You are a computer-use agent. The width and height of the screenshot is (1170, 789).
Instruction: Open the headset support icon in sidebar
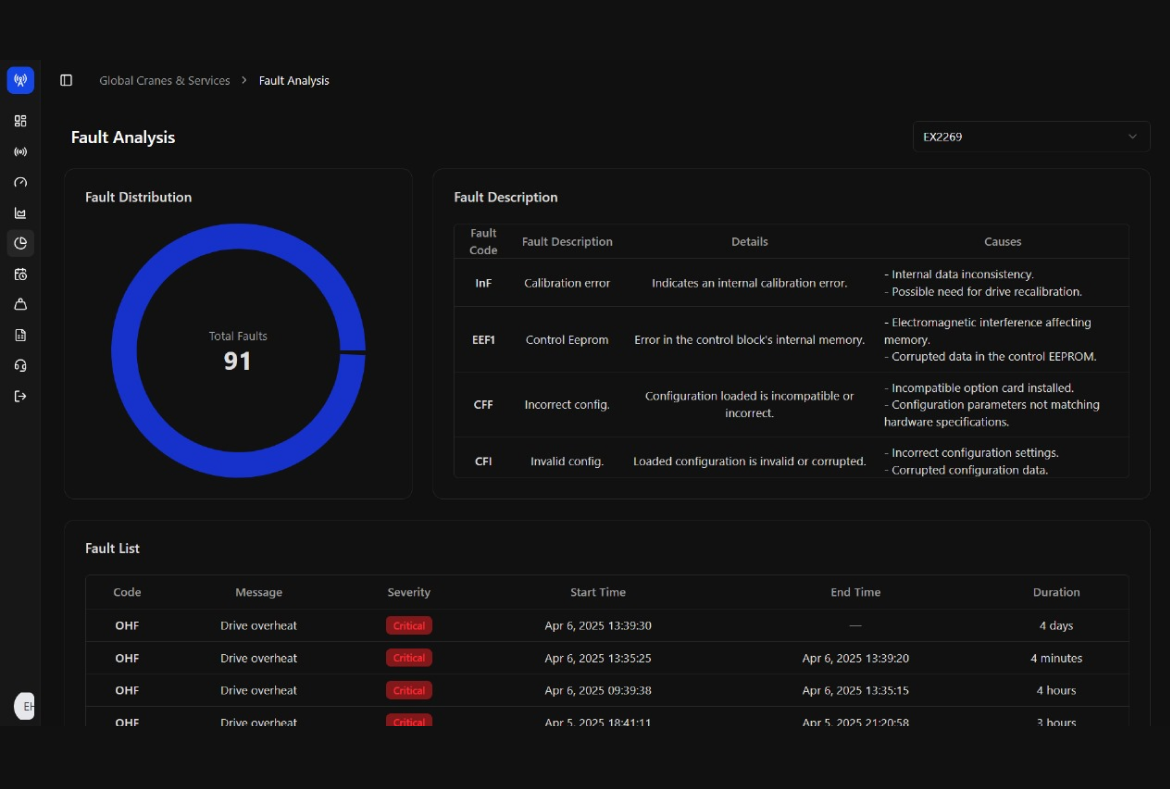coord(20,366)
